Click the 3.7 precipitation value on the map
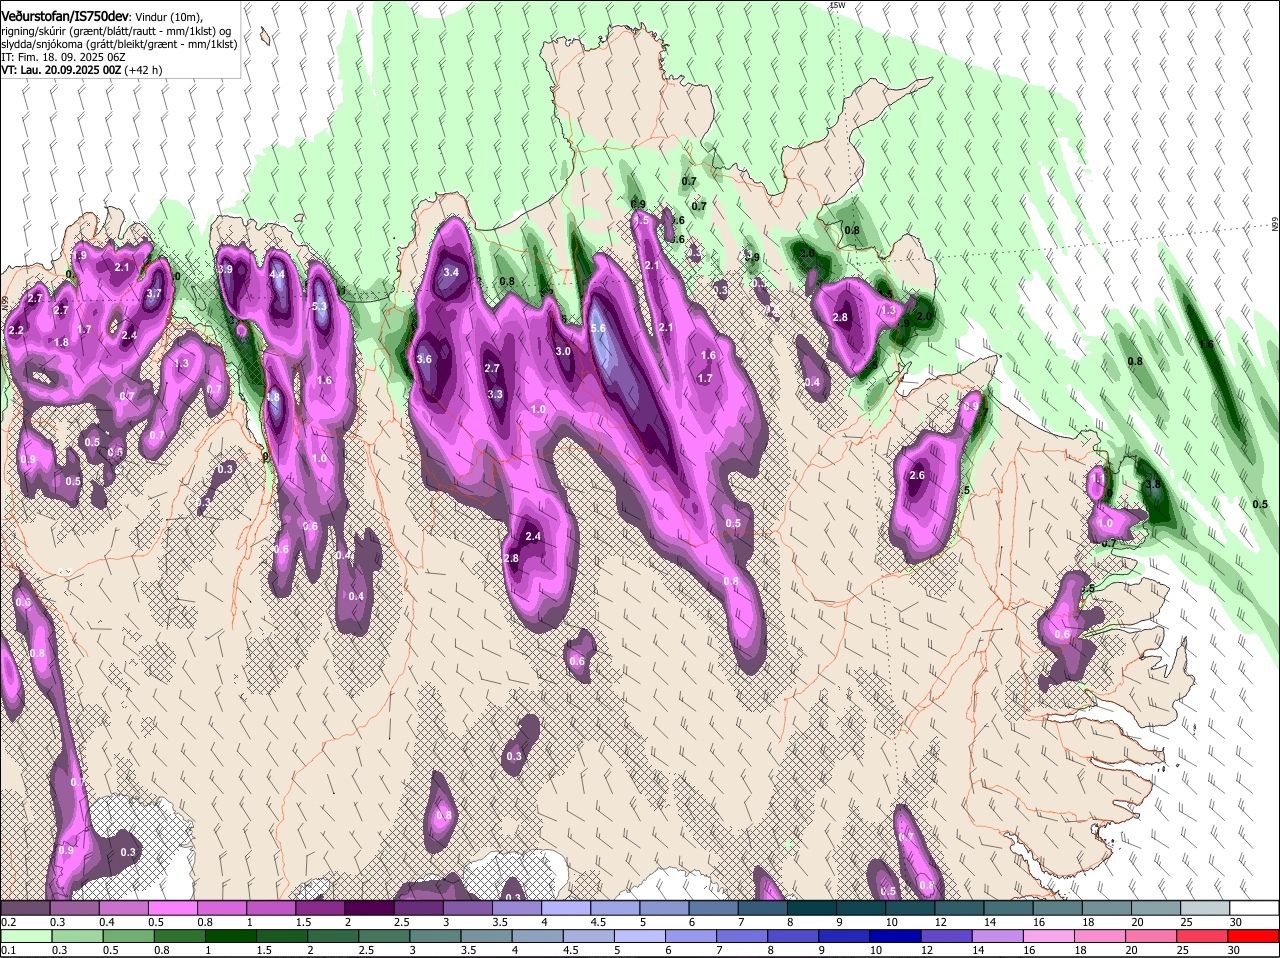Screen dimensions: 1280x958 [x=154, y=293]
